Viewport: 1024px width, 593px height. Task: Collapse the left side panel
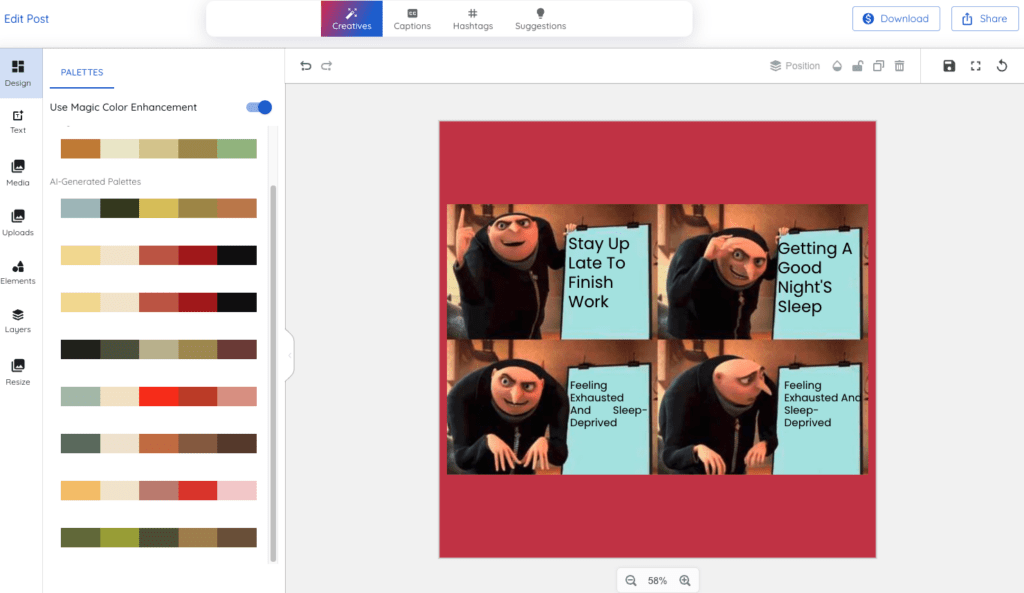[289, 355]
